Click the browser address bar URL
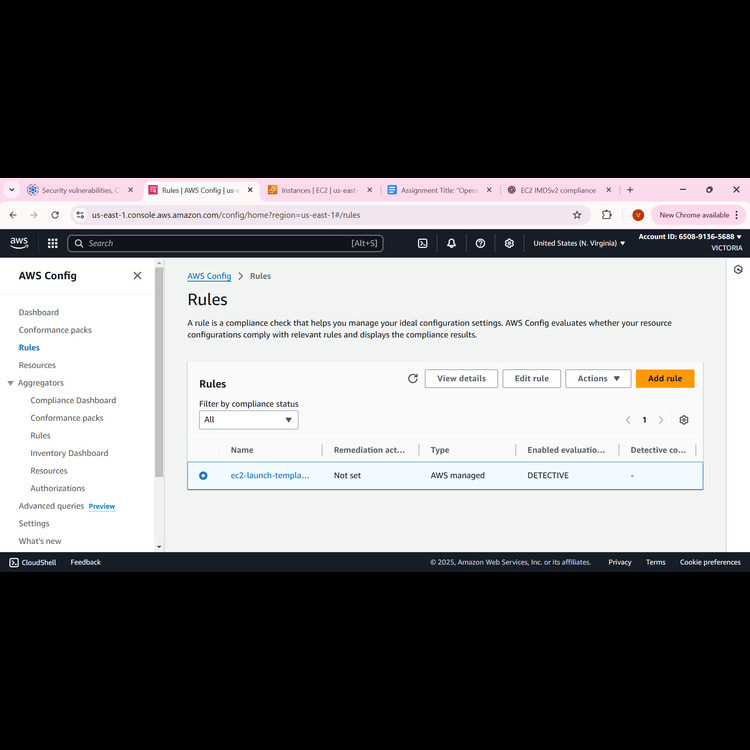 (226, 215)
